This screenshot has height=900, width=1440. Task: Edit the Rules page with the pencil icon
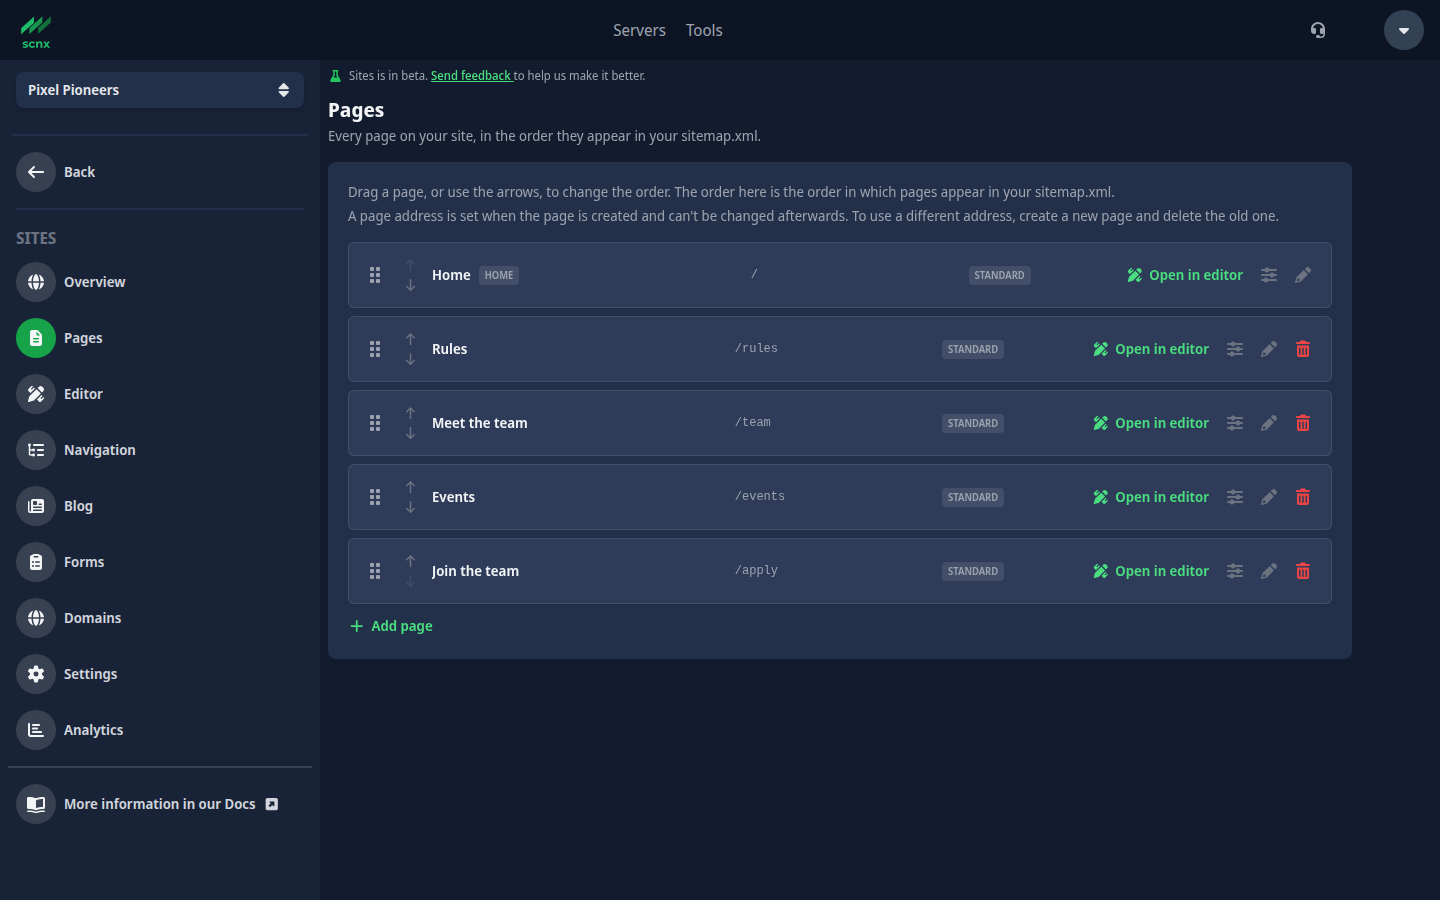pyautogui.click(x=1269, y=349)
